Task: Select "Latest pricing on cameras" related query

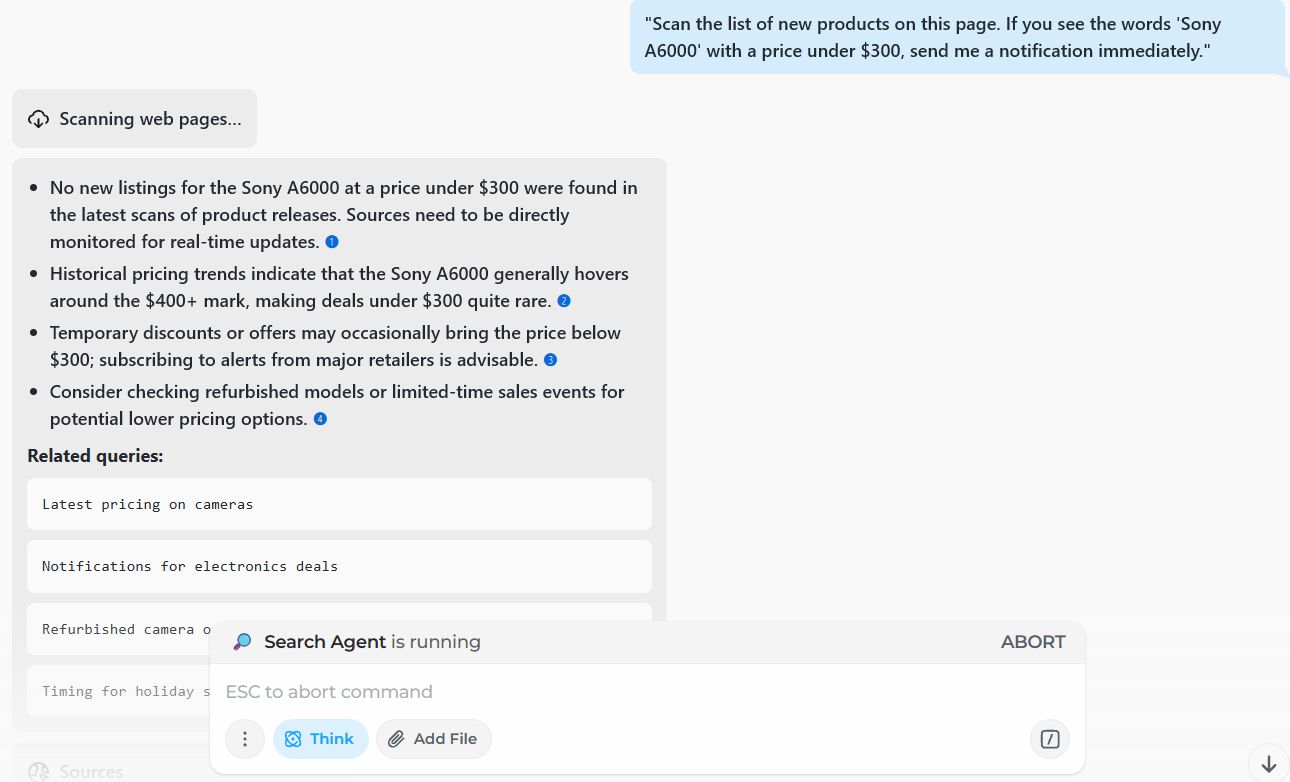Action: 339,504
